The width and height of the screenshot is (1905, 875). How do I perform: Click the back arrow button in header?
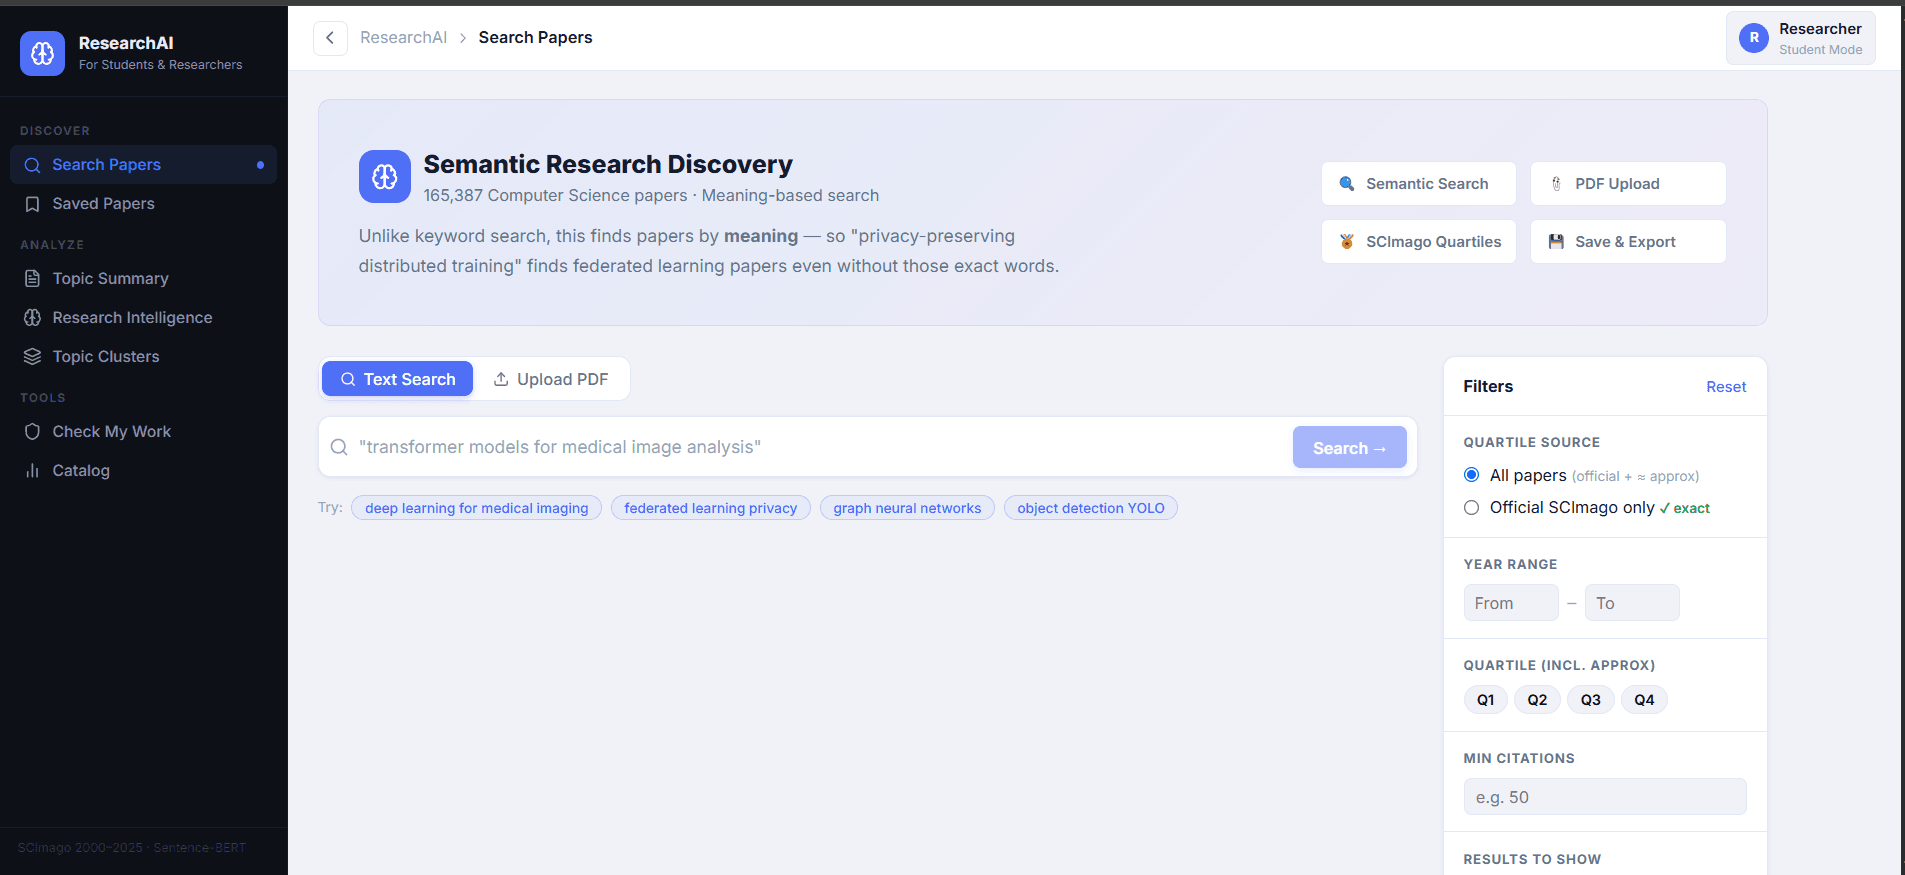pos(330,38)
